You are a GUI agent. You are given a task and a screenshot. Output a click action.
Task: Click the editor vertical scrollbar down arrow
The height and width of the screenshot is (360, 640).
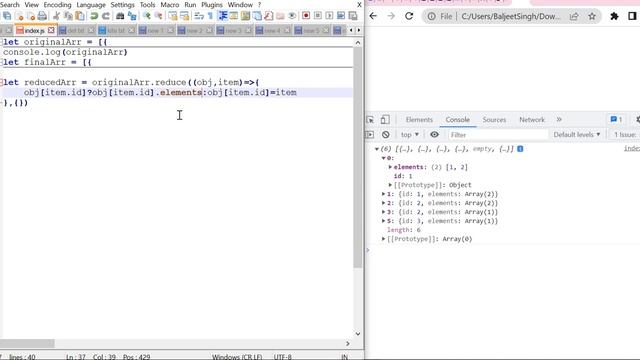[x=358, y=334]
